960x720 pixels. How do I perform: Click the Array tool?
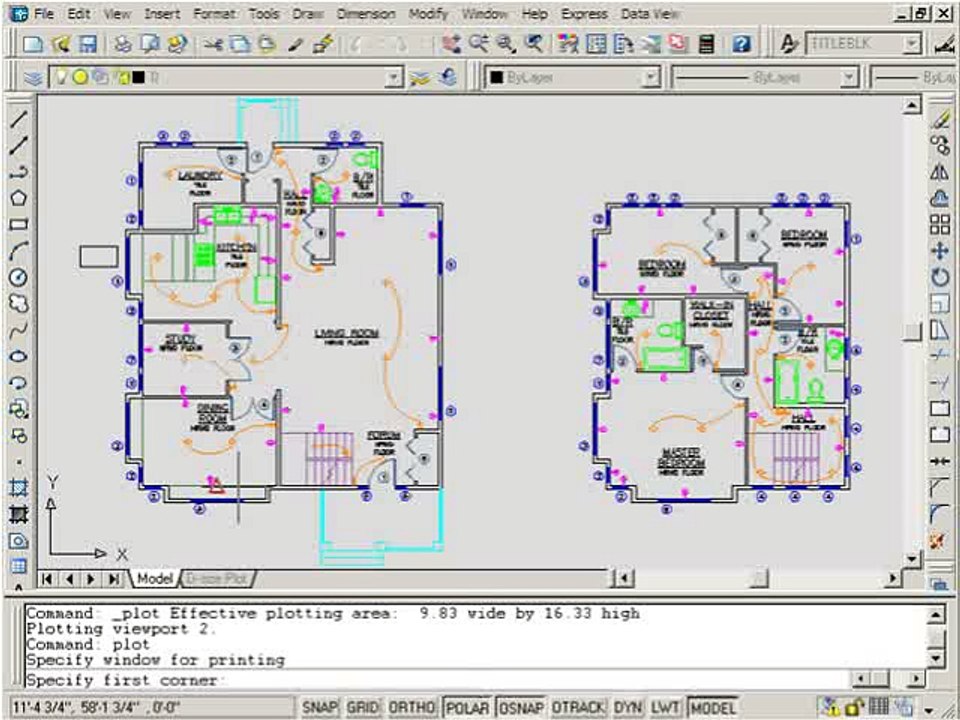[x=940, y=224]
